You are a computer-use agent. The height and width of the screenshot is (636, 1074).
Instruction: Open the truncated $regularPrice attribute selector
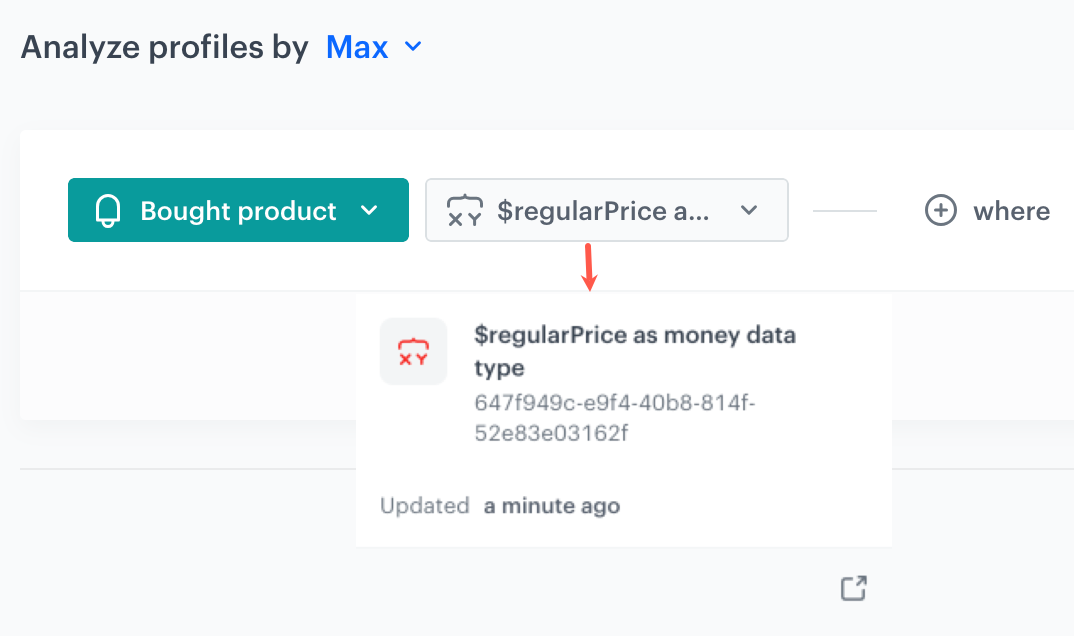[604, 211]
